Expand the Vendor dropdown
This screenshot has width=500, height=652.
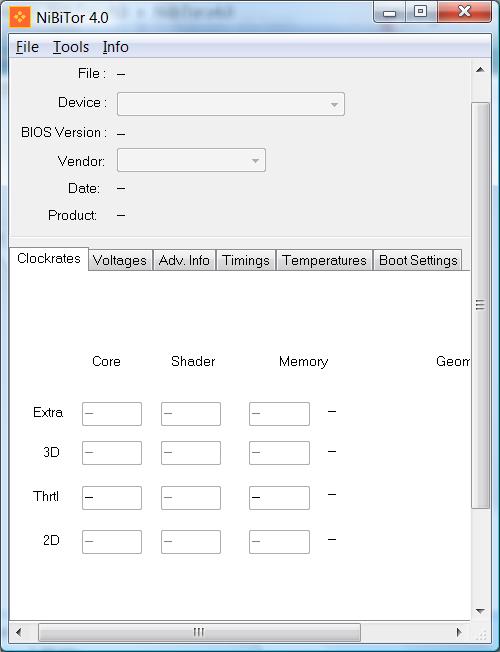coord(191,160)
